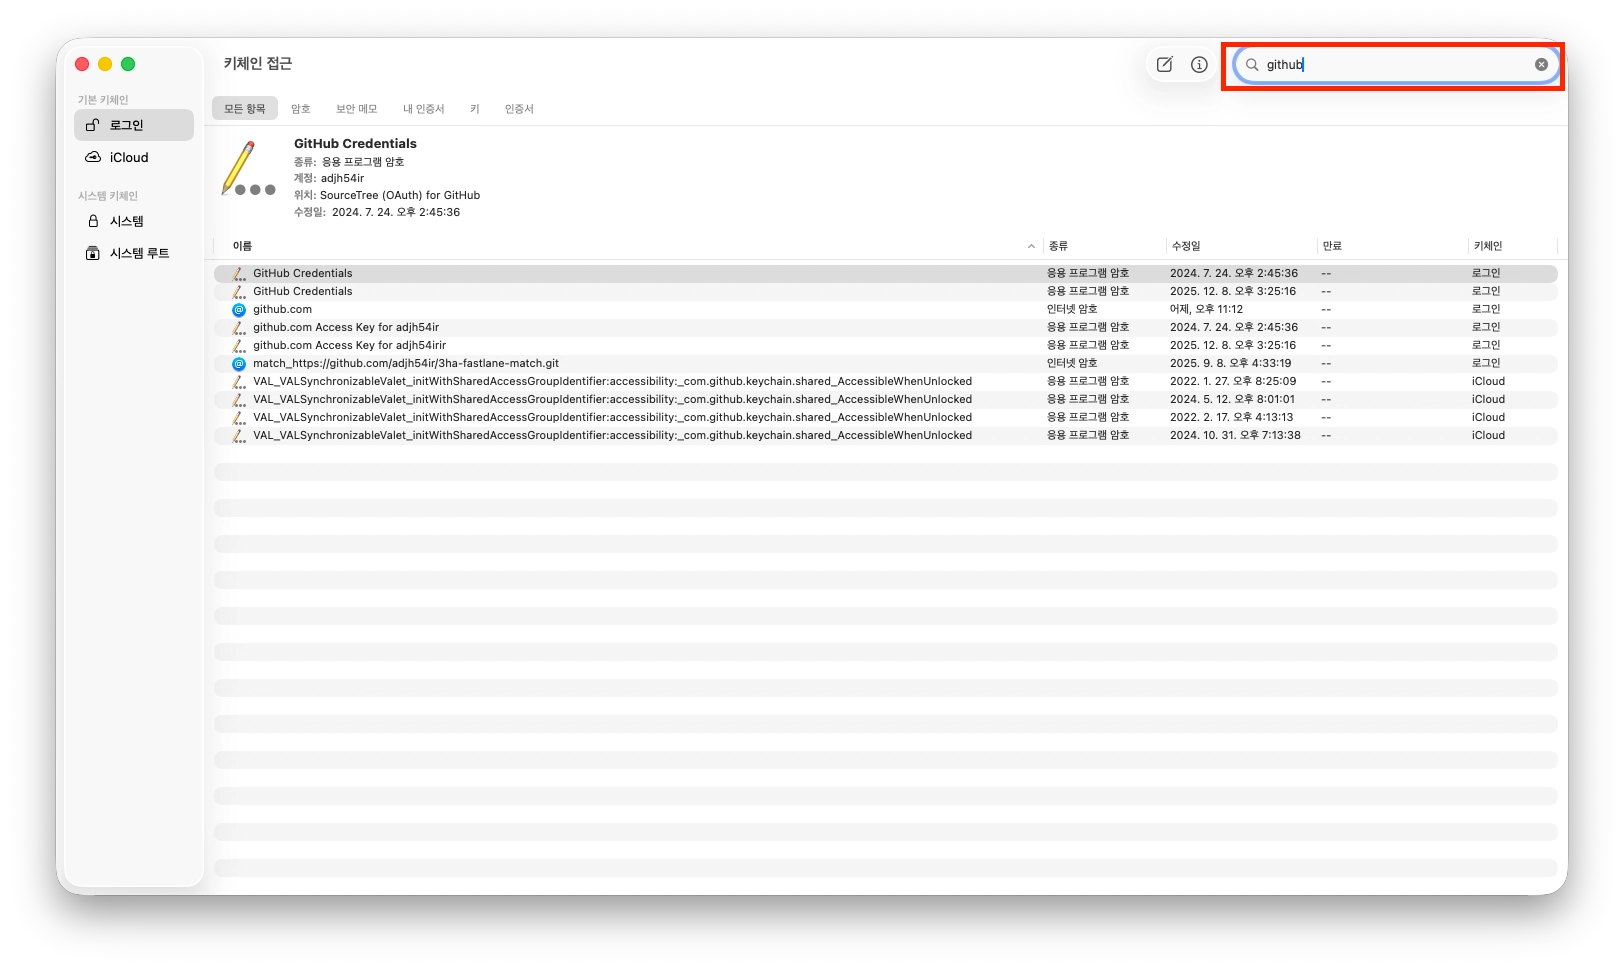Switch to the 암호 tab
1624x969 pixels.
pos(301,109)
